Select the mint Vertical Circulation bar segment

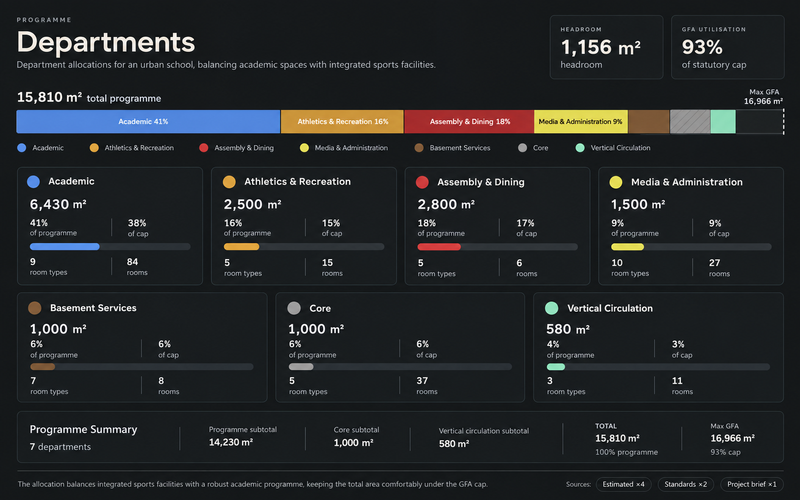[x=723, y=121]
